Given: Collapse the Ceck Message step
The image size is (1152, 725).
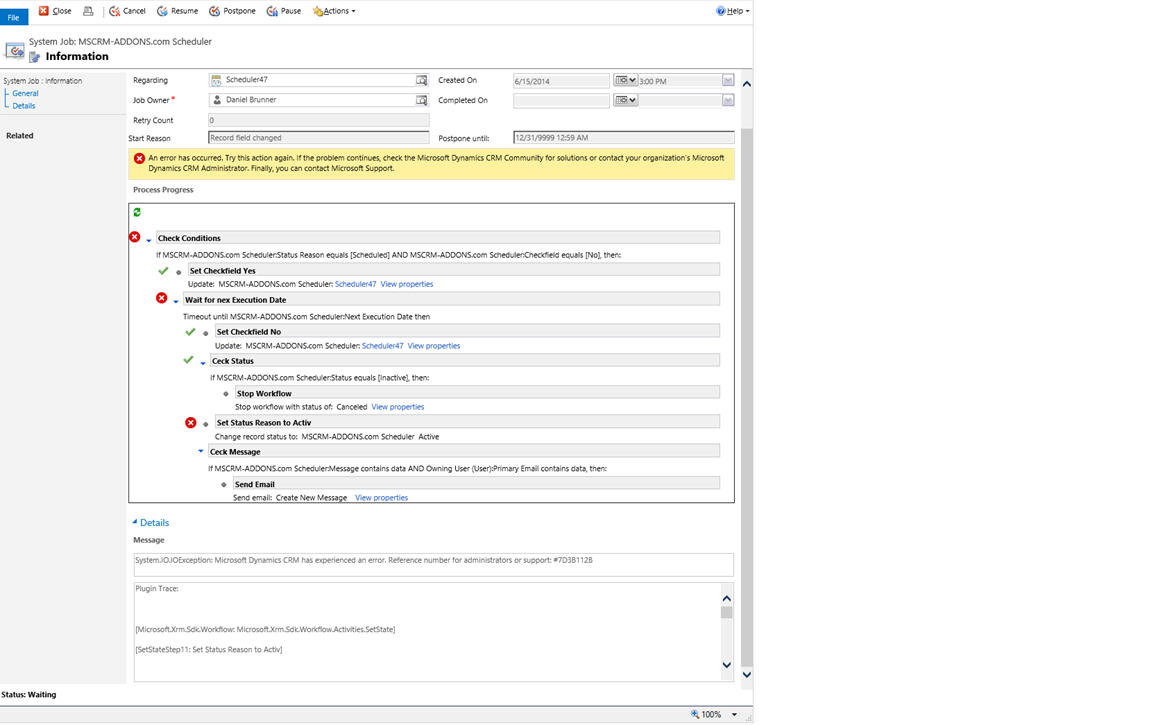Looking at the screenshot, I should (201, 452).
